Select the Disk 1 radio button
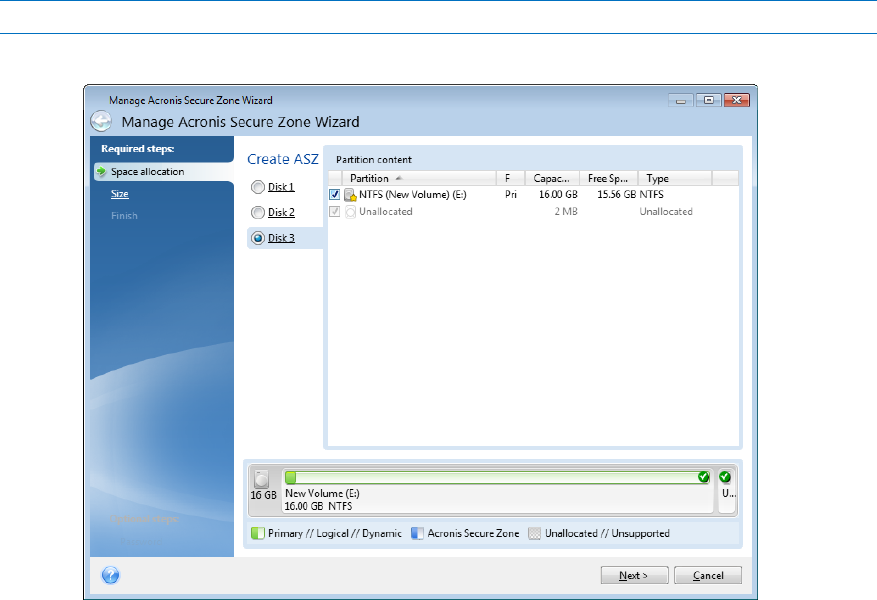 pyautogui.click(x=258, y=187)
